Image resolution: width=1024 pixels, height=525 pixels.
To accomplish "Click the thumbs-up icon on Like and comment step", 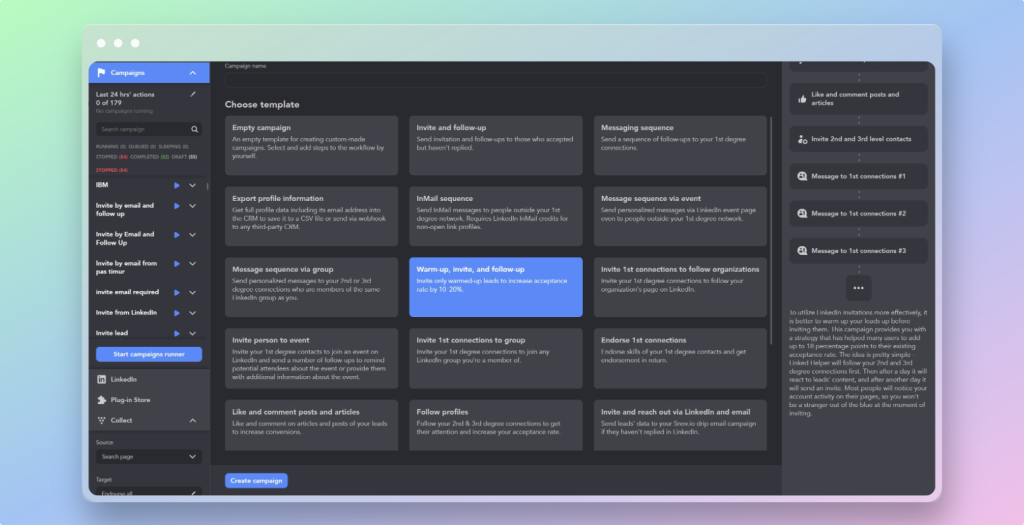I will point(802,98).
